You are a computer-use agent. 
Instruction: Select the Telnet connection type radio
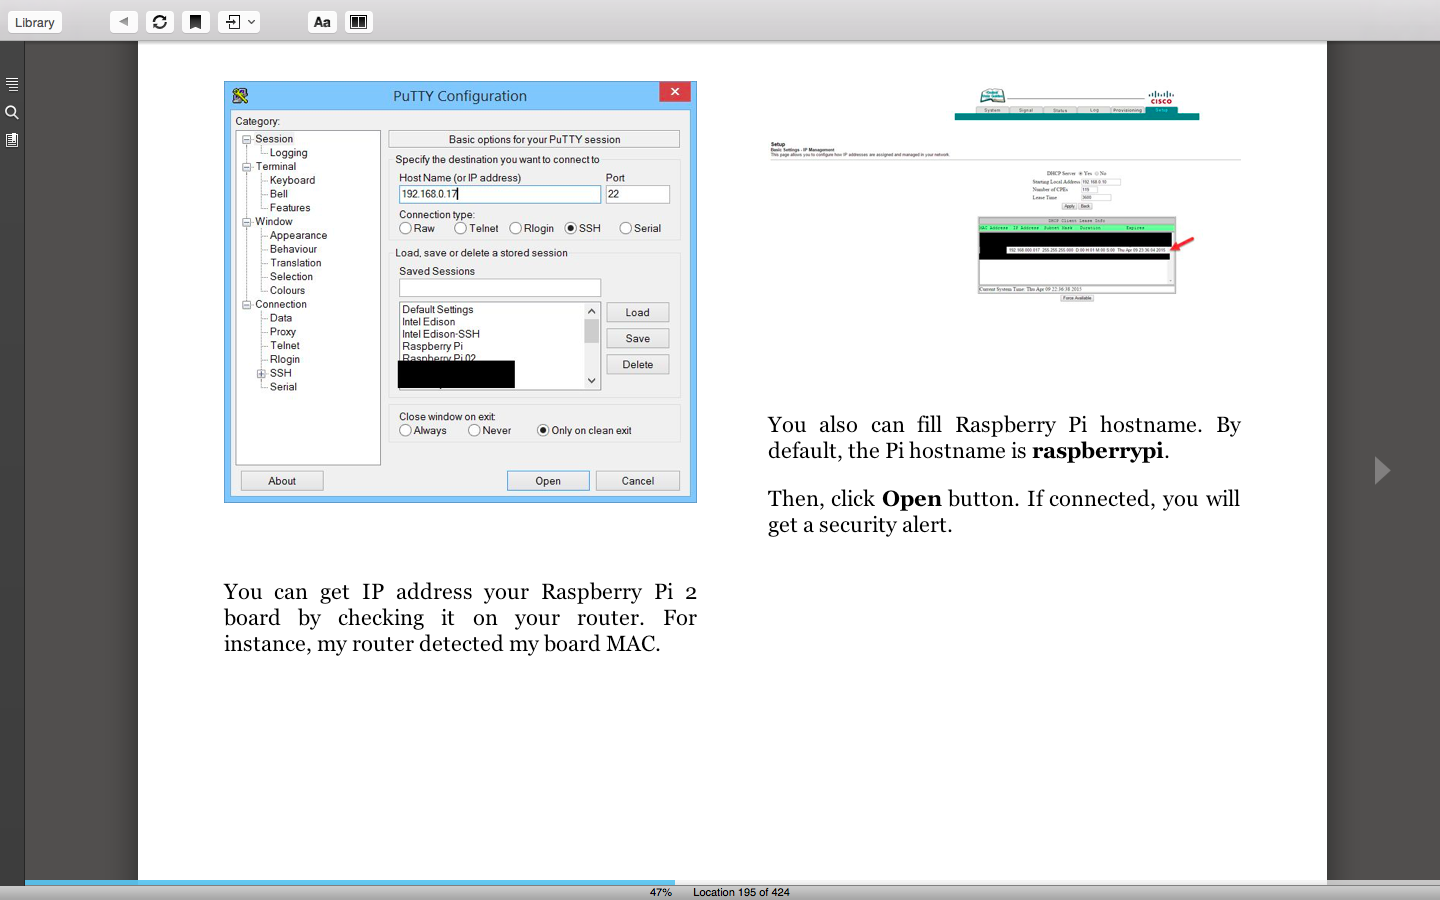(x=461, y=229)
